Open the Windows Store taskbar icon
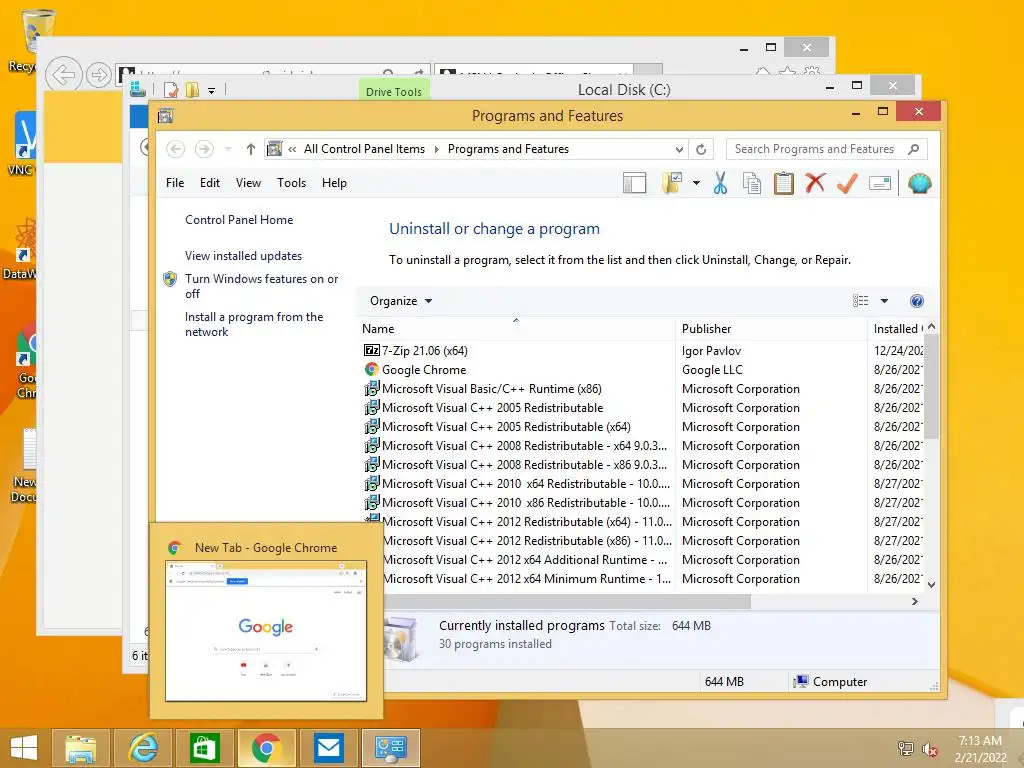The image size is (1024, 768). point(204,748)
